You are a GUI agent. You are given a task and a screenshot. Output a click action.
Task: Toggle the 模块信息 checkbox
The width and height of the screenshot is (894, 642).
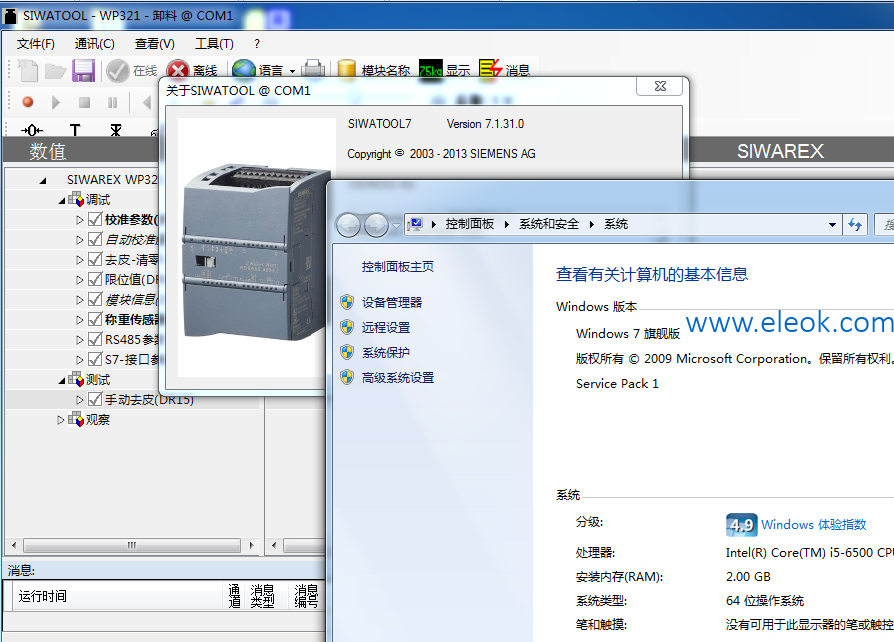click(95, 299)
